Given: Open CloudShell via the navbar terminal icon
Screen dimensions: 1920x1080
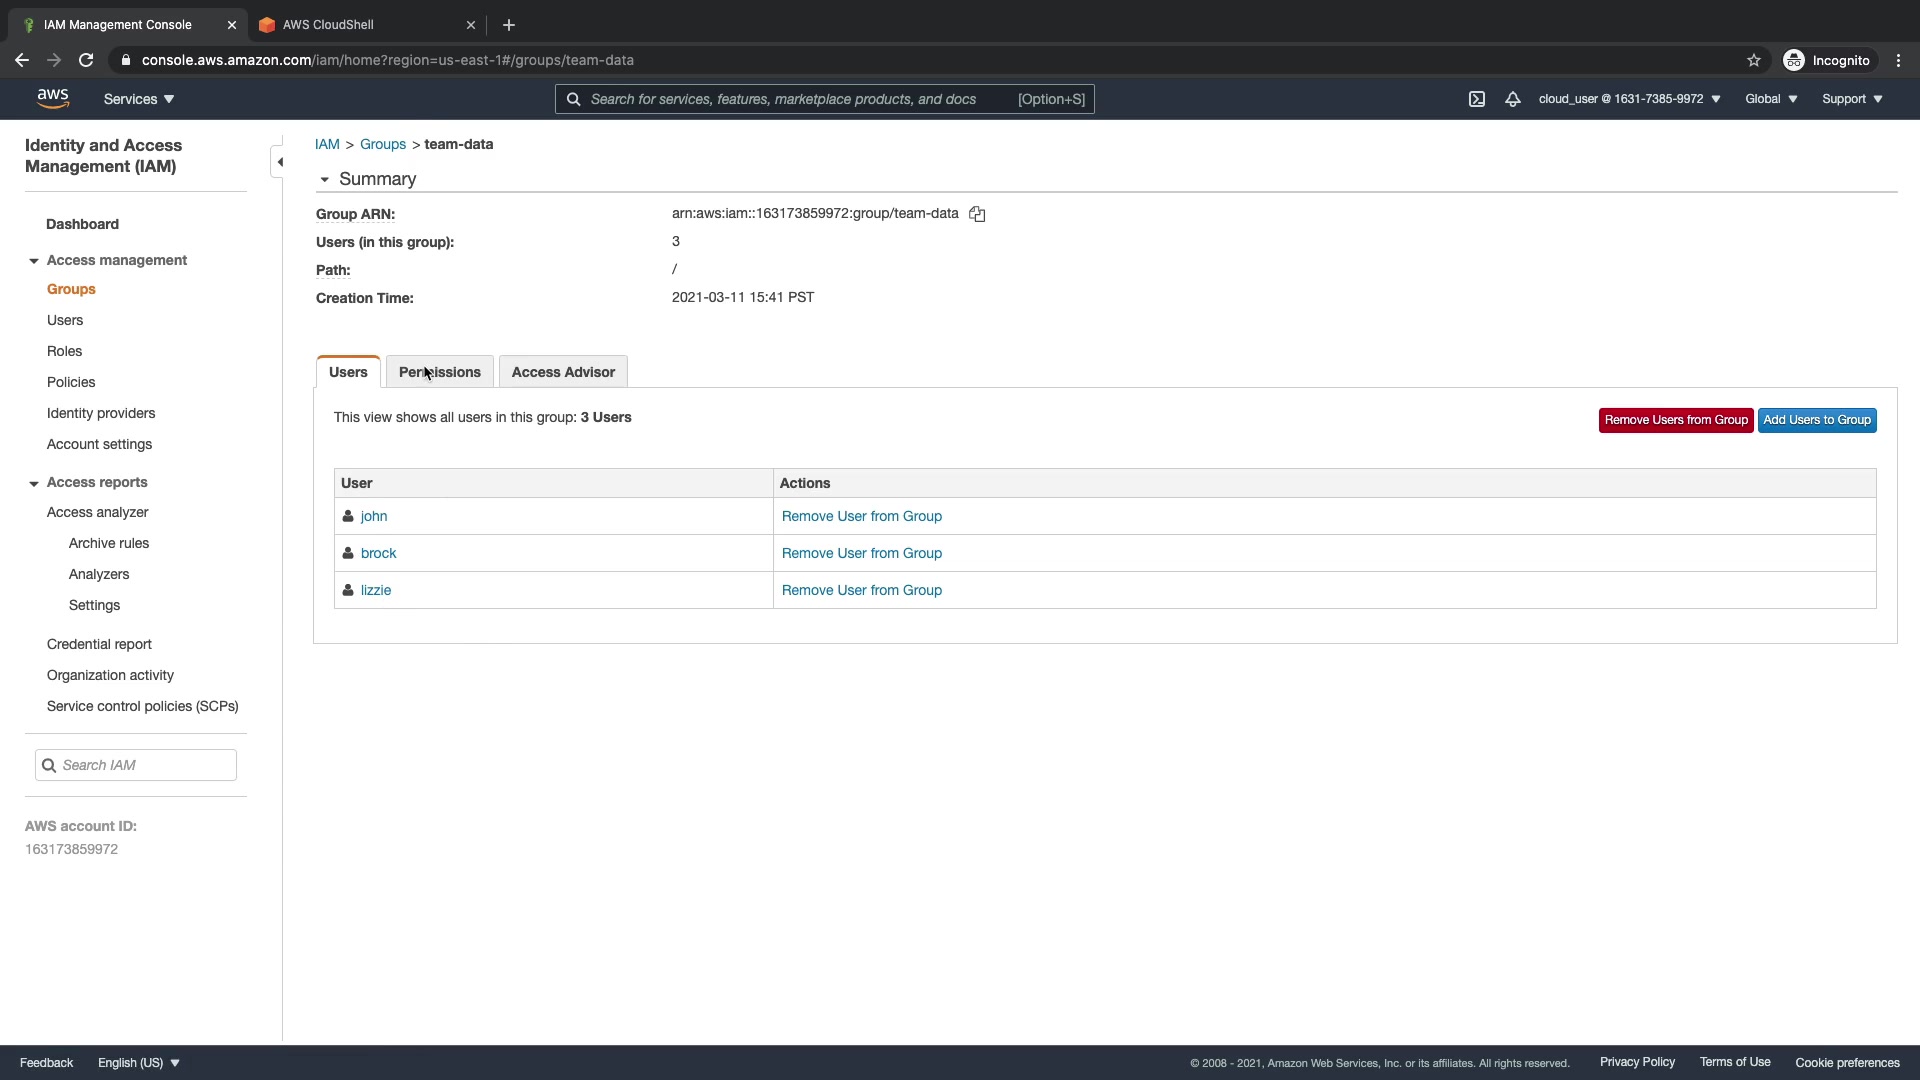Looking at the screenshot, I should [1477, 99].
